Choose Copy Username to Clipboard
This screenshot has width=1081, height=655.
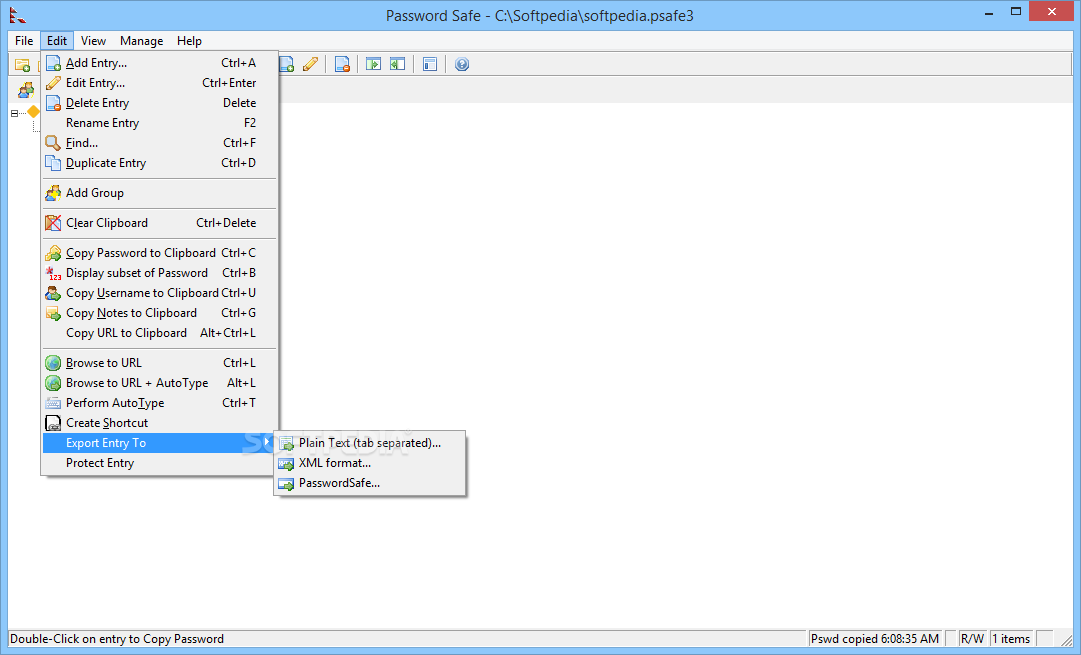click(x=160, y=293)
